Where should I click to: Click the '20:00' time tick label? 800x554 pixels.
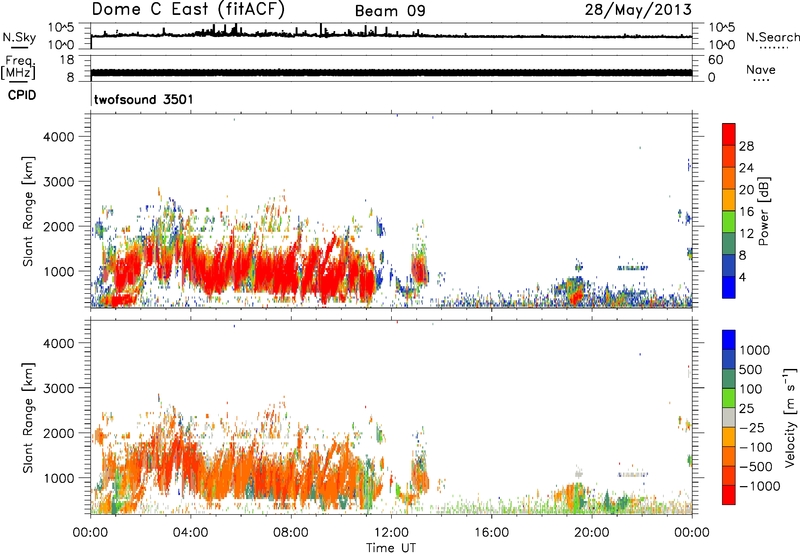pos(591,533)
